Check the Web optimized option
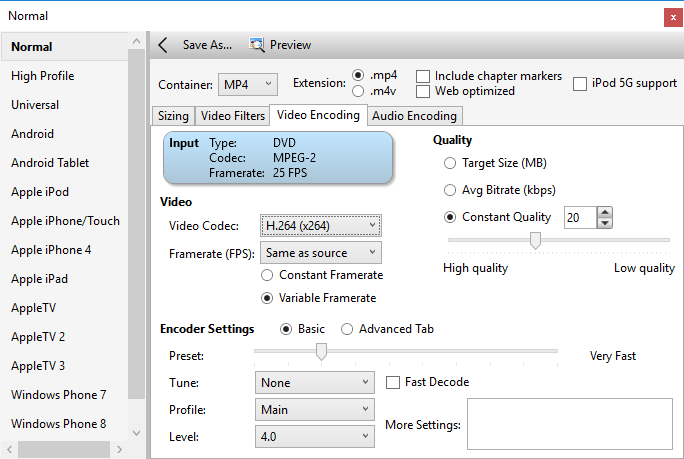The image size is (684, 459). pyautogui.click(x=424, y=91)
